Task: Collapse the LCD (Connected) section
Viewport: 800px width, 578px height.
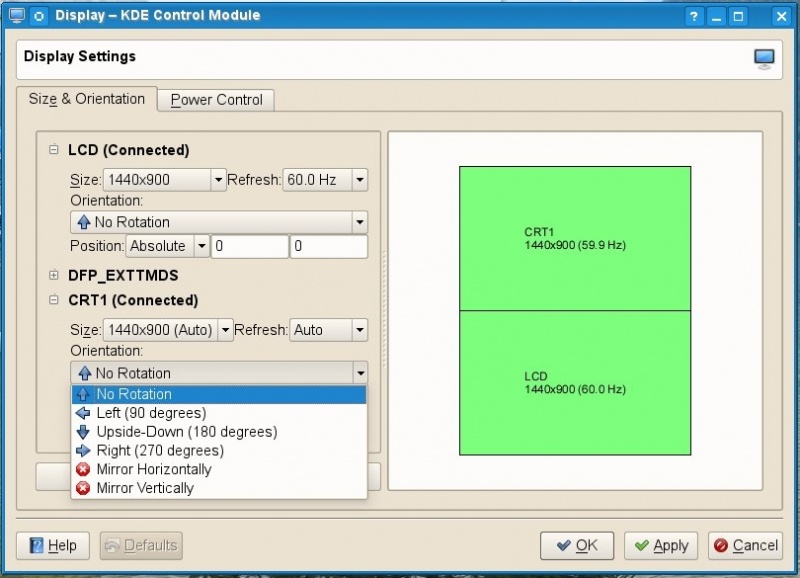Action: [53, 150]
